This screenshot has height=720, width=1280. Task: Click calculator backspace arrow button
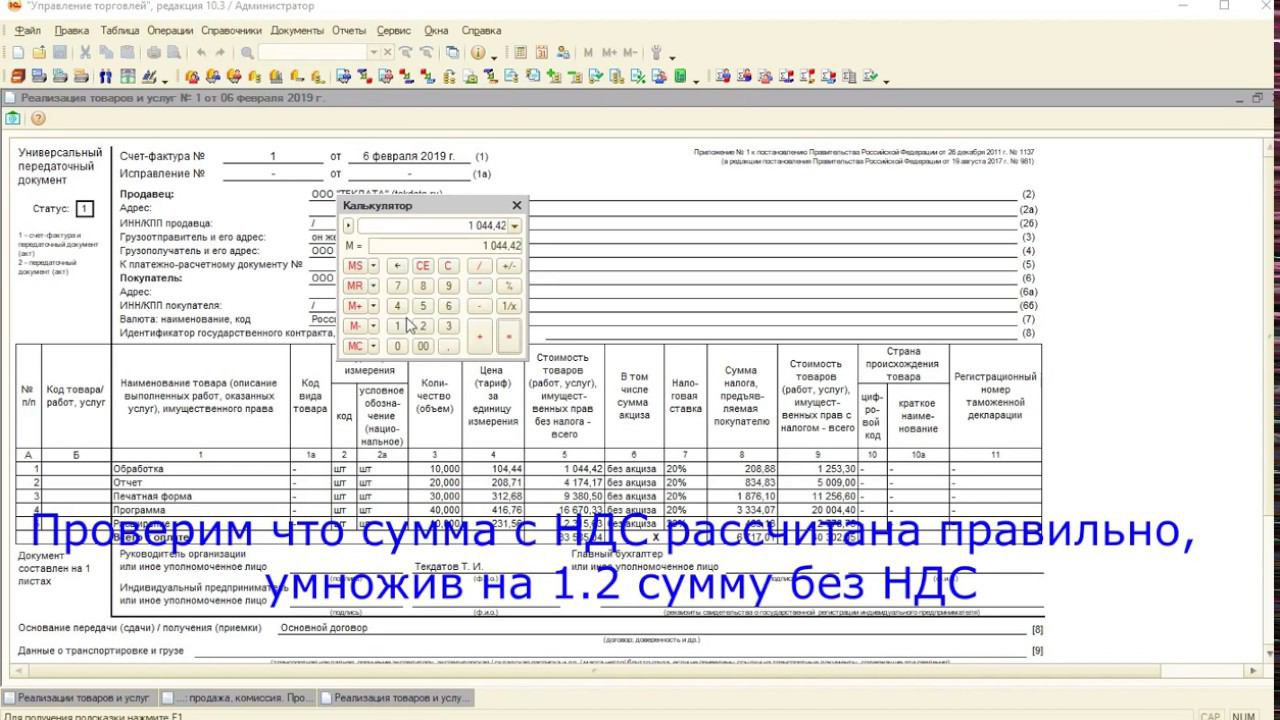(x=397, y=266)
